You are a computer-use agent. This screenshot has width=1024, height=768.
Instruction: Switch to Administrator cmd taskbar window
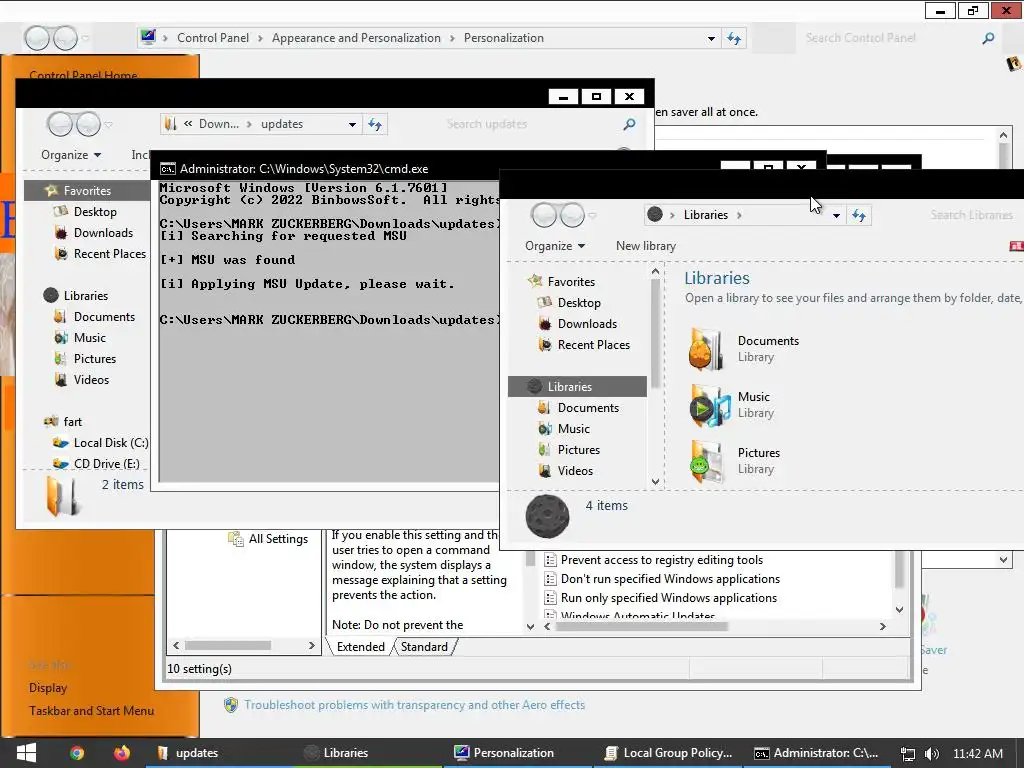click(816, 753)
